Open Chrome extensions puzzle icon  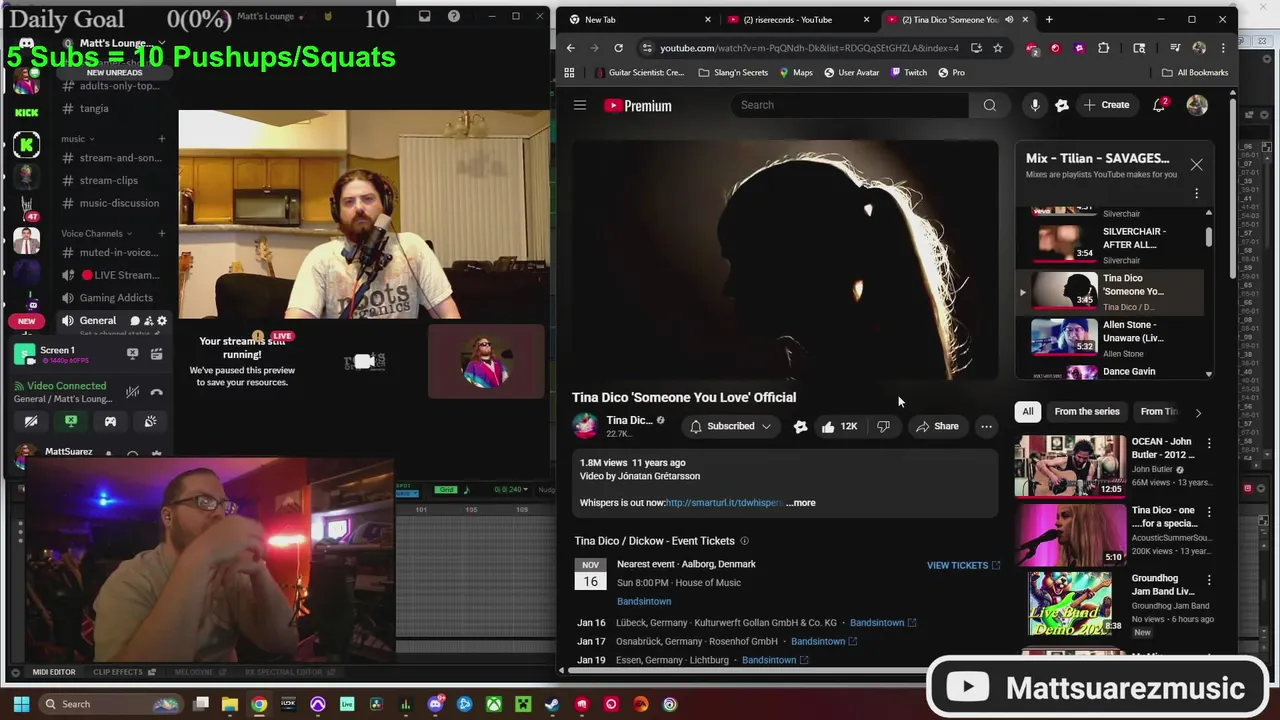click(1104, 48)
